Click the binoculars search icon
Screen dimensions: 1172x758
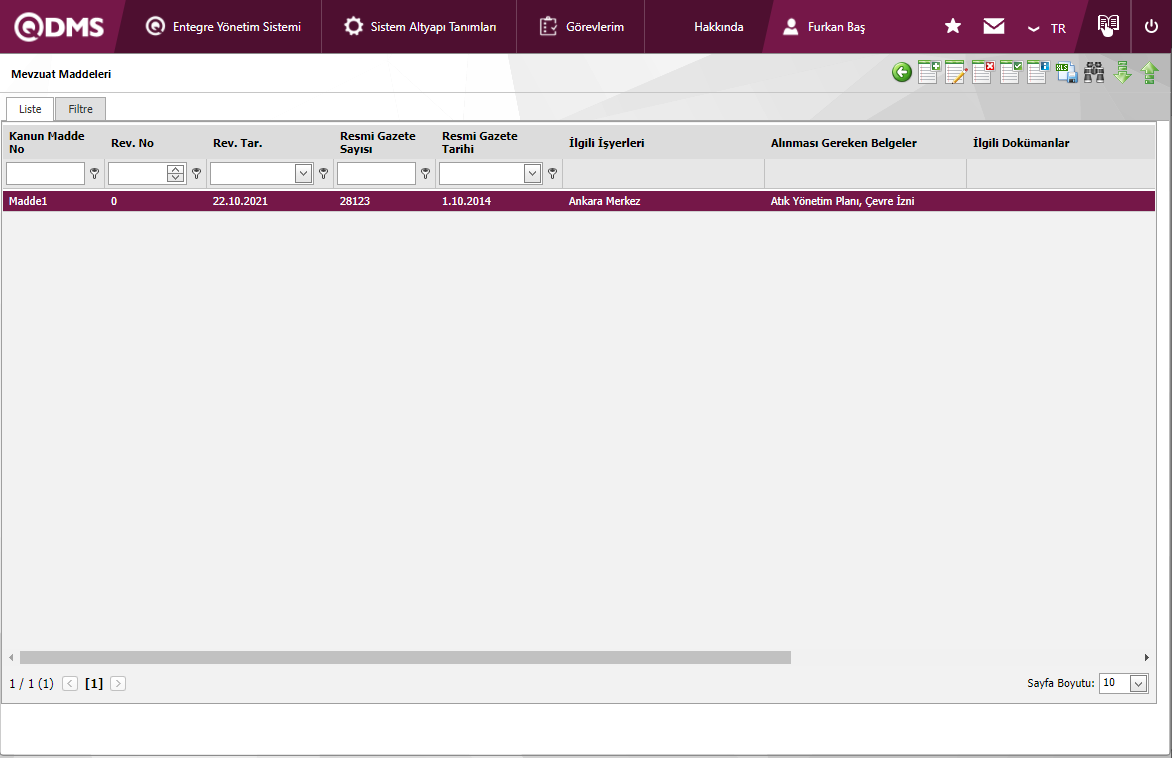[1094, 73]
